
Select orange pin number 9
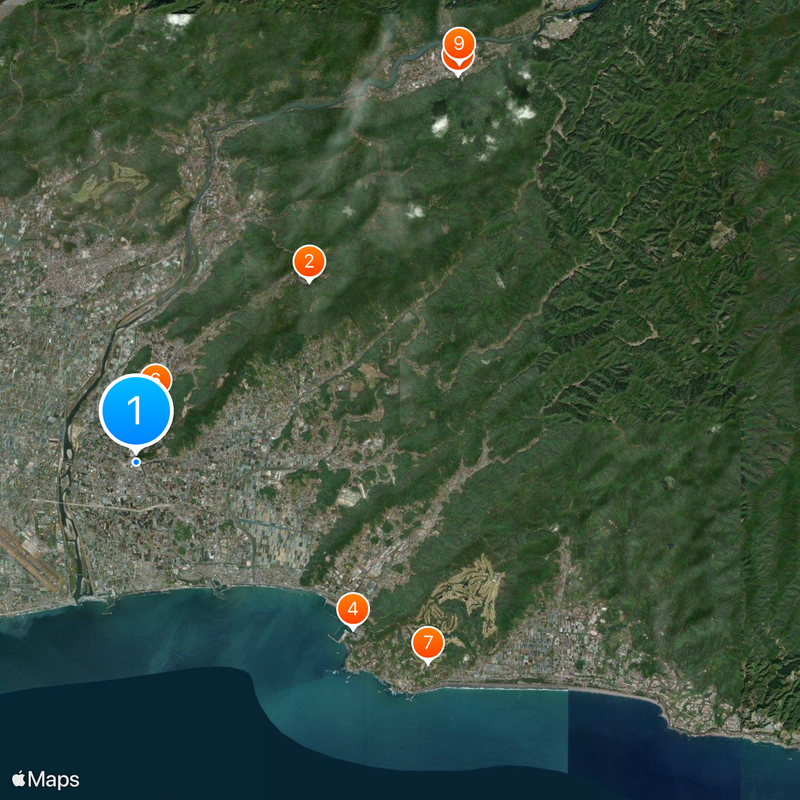click(x=458, y=43)
